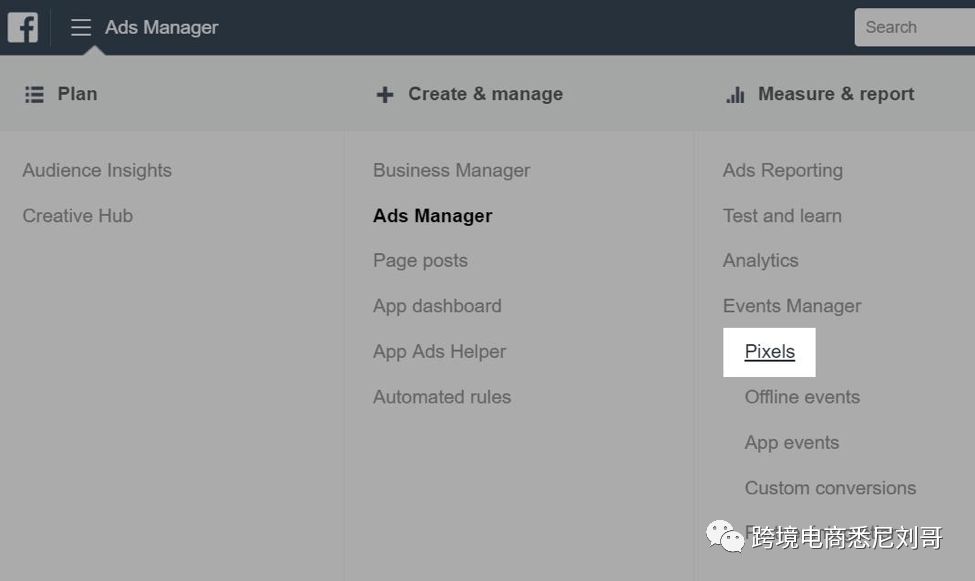
Task: Open Test and learn
Action: pos(782,215)
